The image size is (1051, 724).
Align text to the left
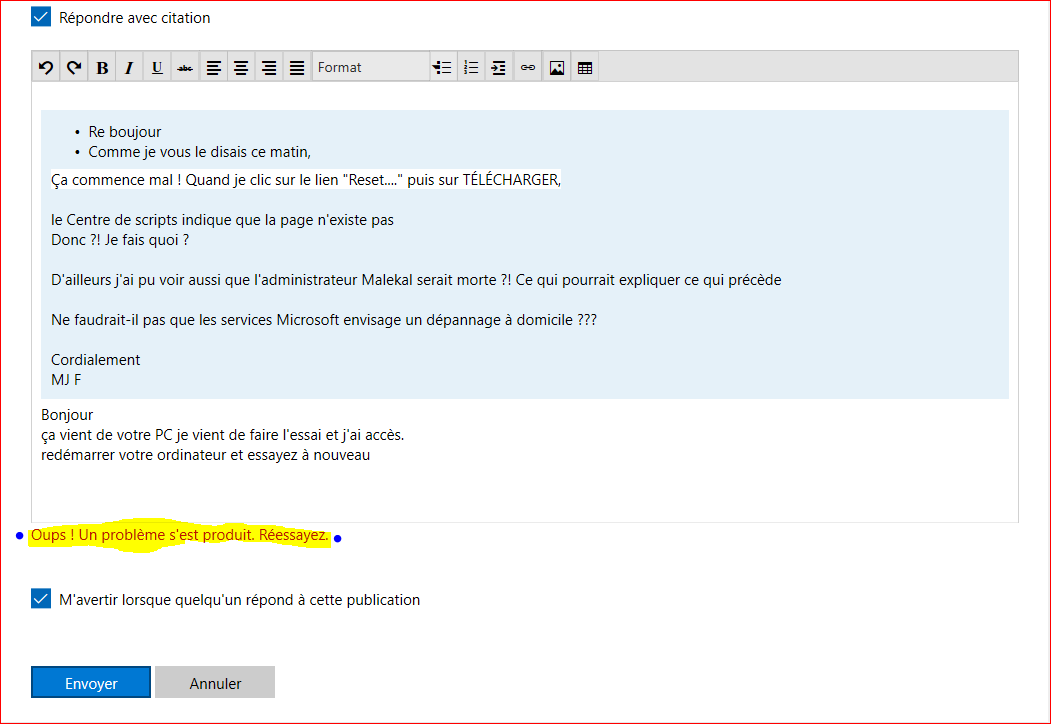[x=213, y=67]
